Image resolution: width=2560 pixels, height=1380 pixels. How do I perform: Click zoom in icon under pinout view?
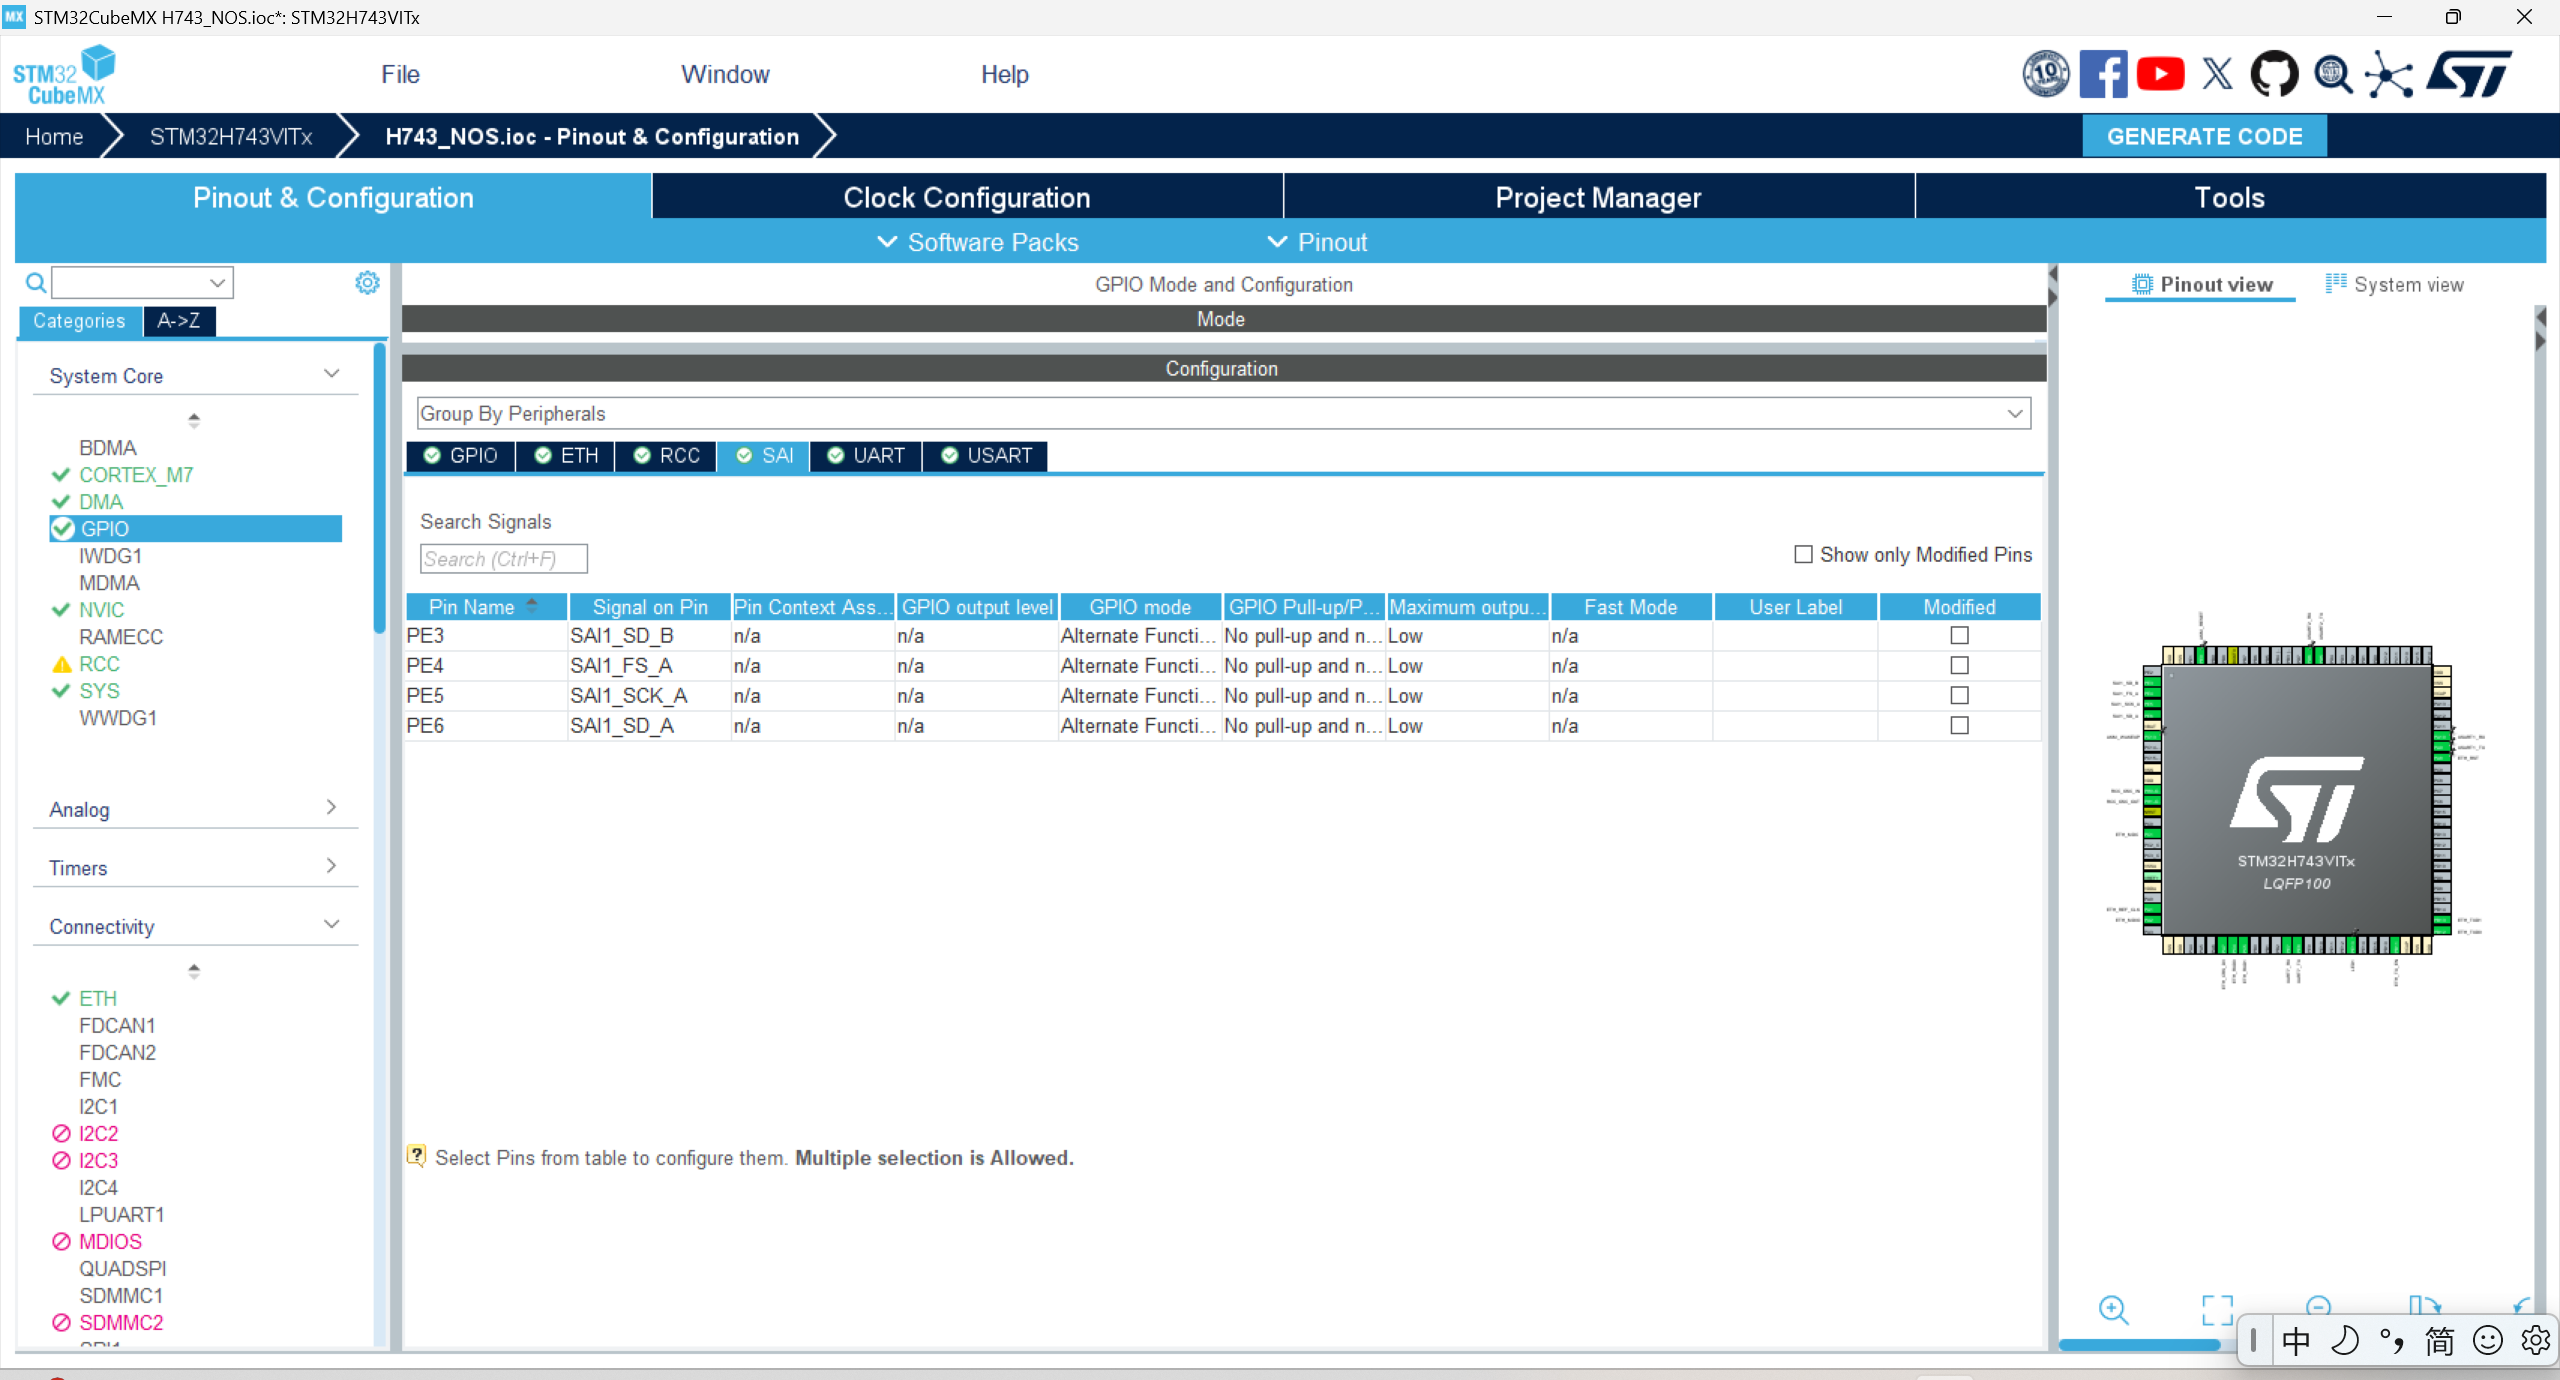click(2113, 1309)
